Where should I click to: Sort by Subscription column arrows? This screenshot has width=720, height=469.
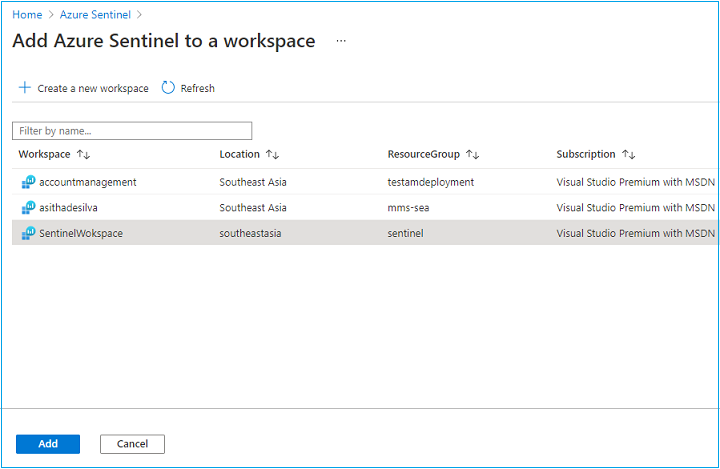coord(629,154)
